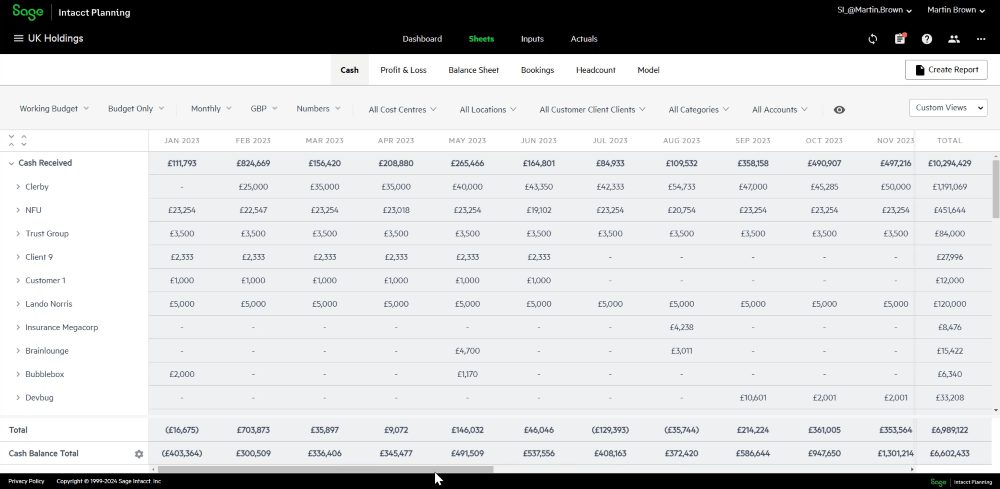The image size is (1000, 489).
Task: Open the All Locations filter
Action: pyautogui.click(x=488, y=110)
